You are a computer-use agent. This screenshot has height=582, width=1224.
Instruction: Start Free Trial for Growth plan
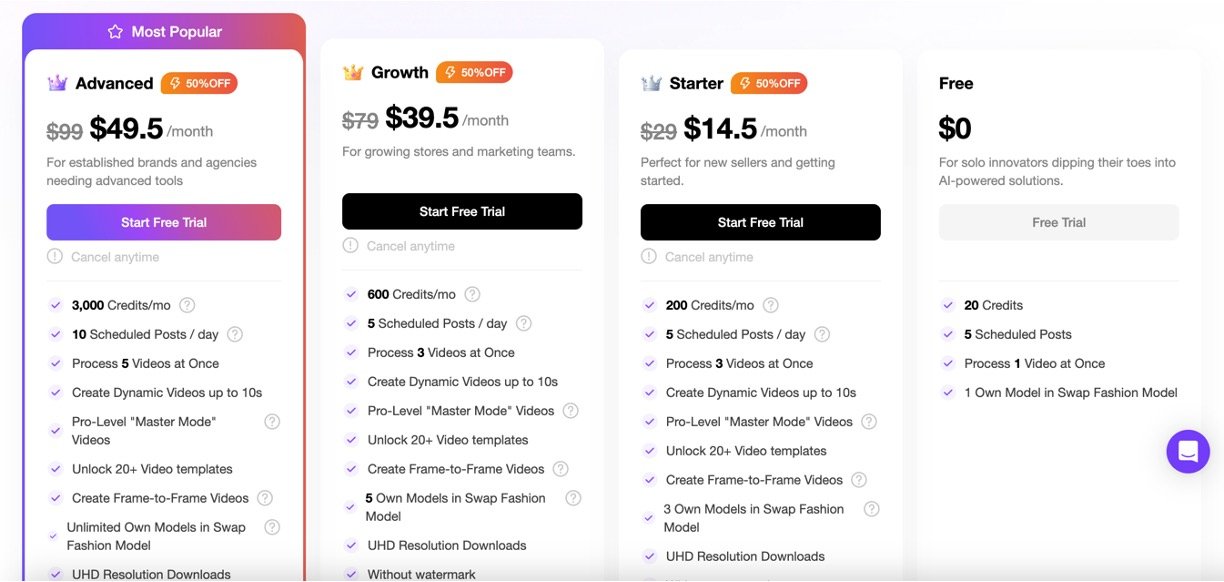[x=462, y=211]
